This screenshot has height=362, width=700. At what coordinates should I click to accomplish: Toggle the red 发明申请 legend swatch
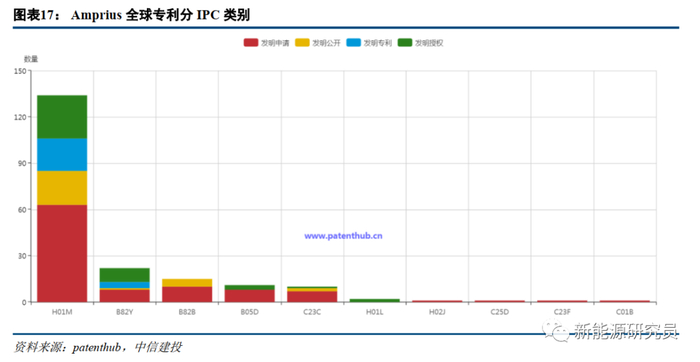(x=251, y=43)
